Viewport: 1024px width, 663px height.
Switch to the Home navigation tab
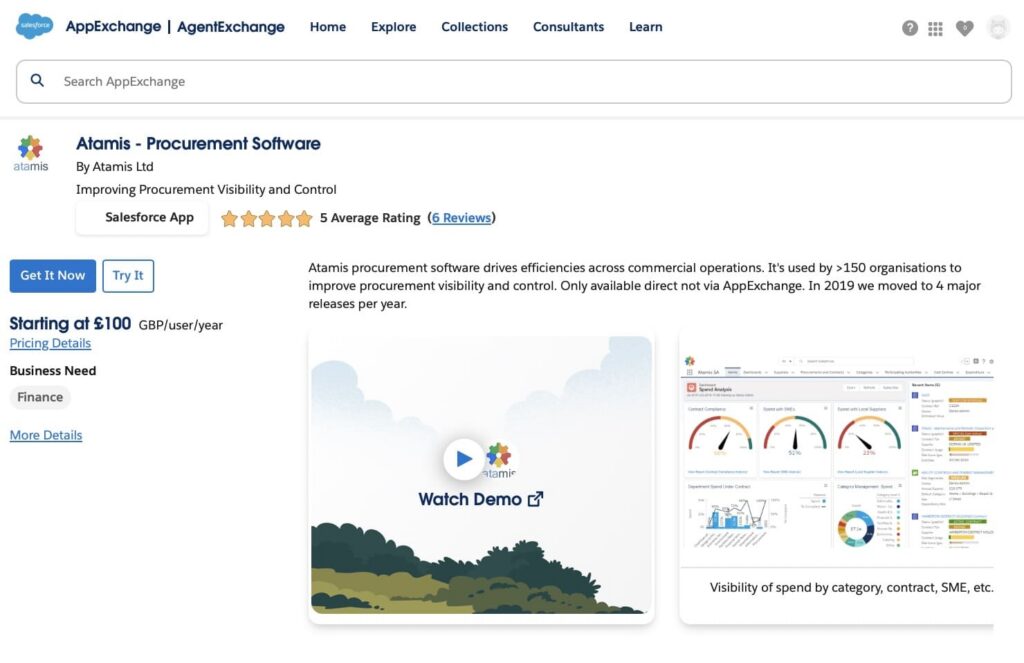point(327,27)
